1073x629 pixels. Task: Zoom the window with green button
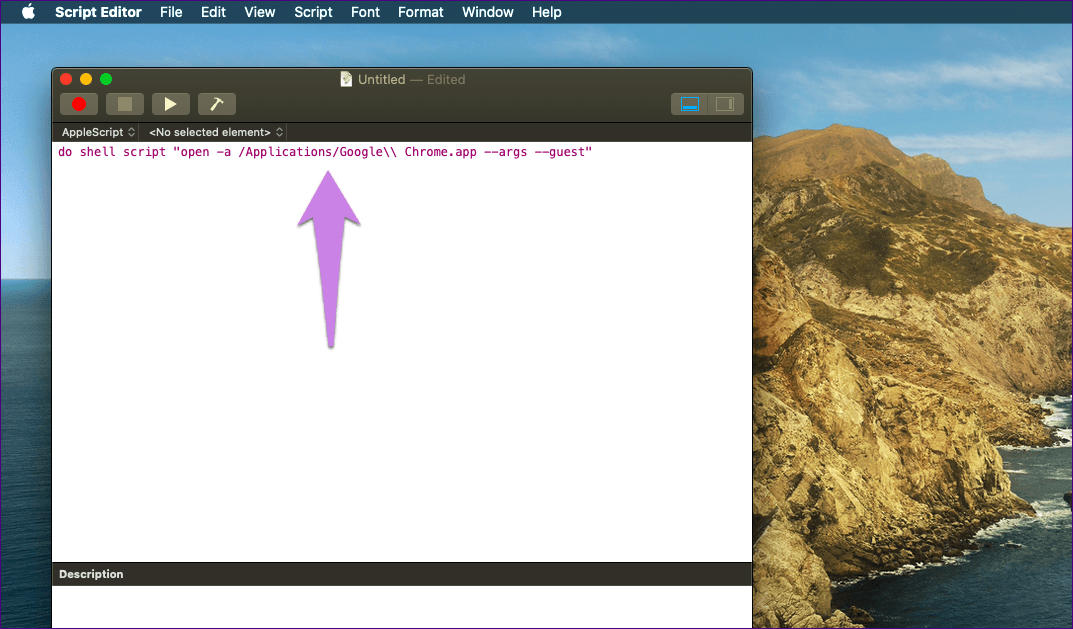pyautogui.click(x=106, y=79)
